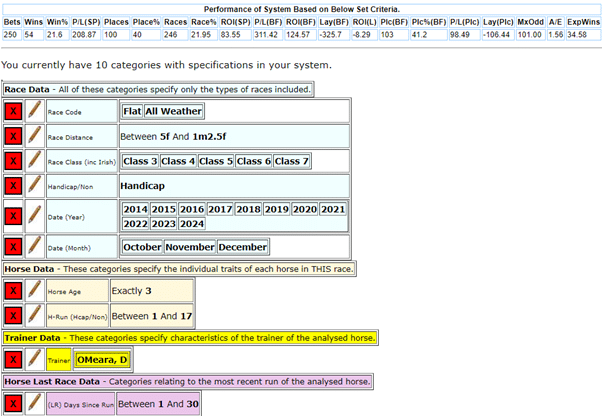Select year 2017 tag
Image resolution: width=602 pixels, height=416 pixels.
point(220,209)
